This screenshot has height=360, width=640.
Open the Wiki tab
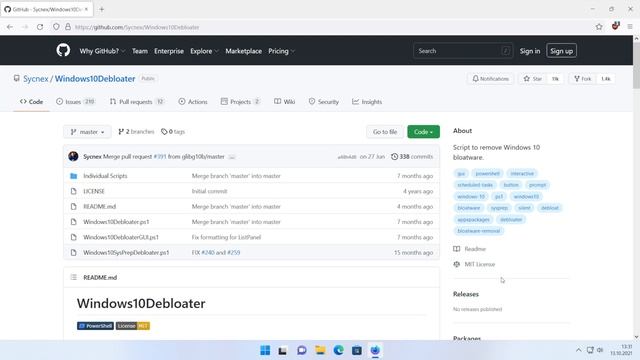click(x=284, y=102)
